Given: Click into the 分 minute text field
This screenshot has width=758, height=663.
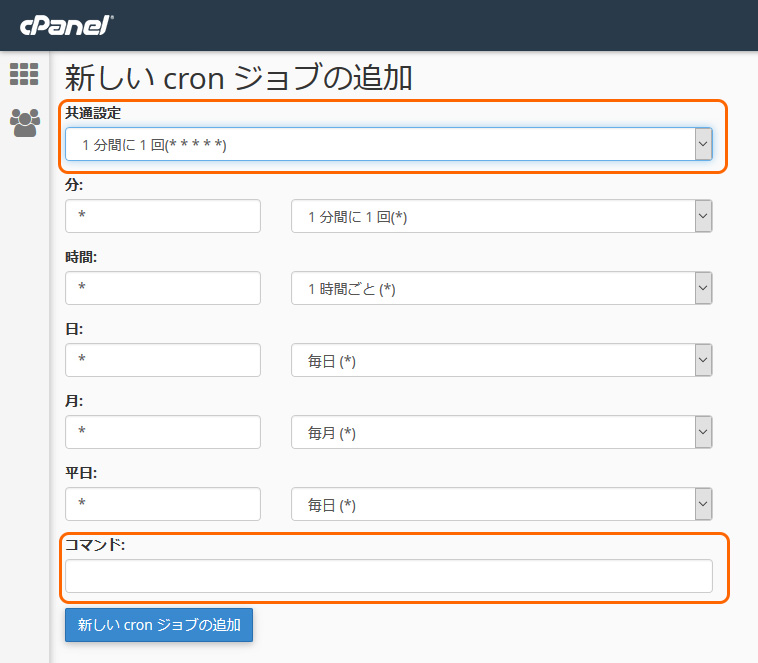Looking at the screenshot, I should pyautogui.click(x=163, y=216).
